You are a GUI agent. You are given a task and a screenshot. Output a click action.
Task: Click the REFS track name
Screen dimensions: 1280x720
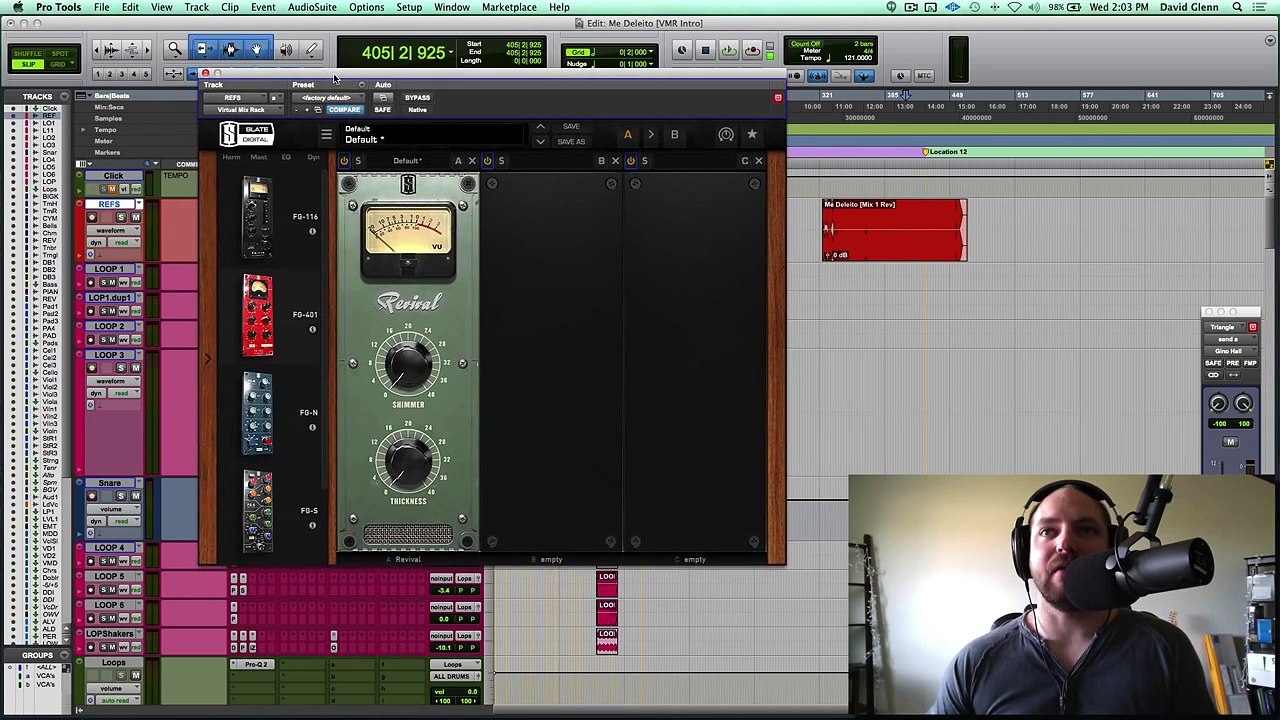pyautogui.click(x=110, y=204)
